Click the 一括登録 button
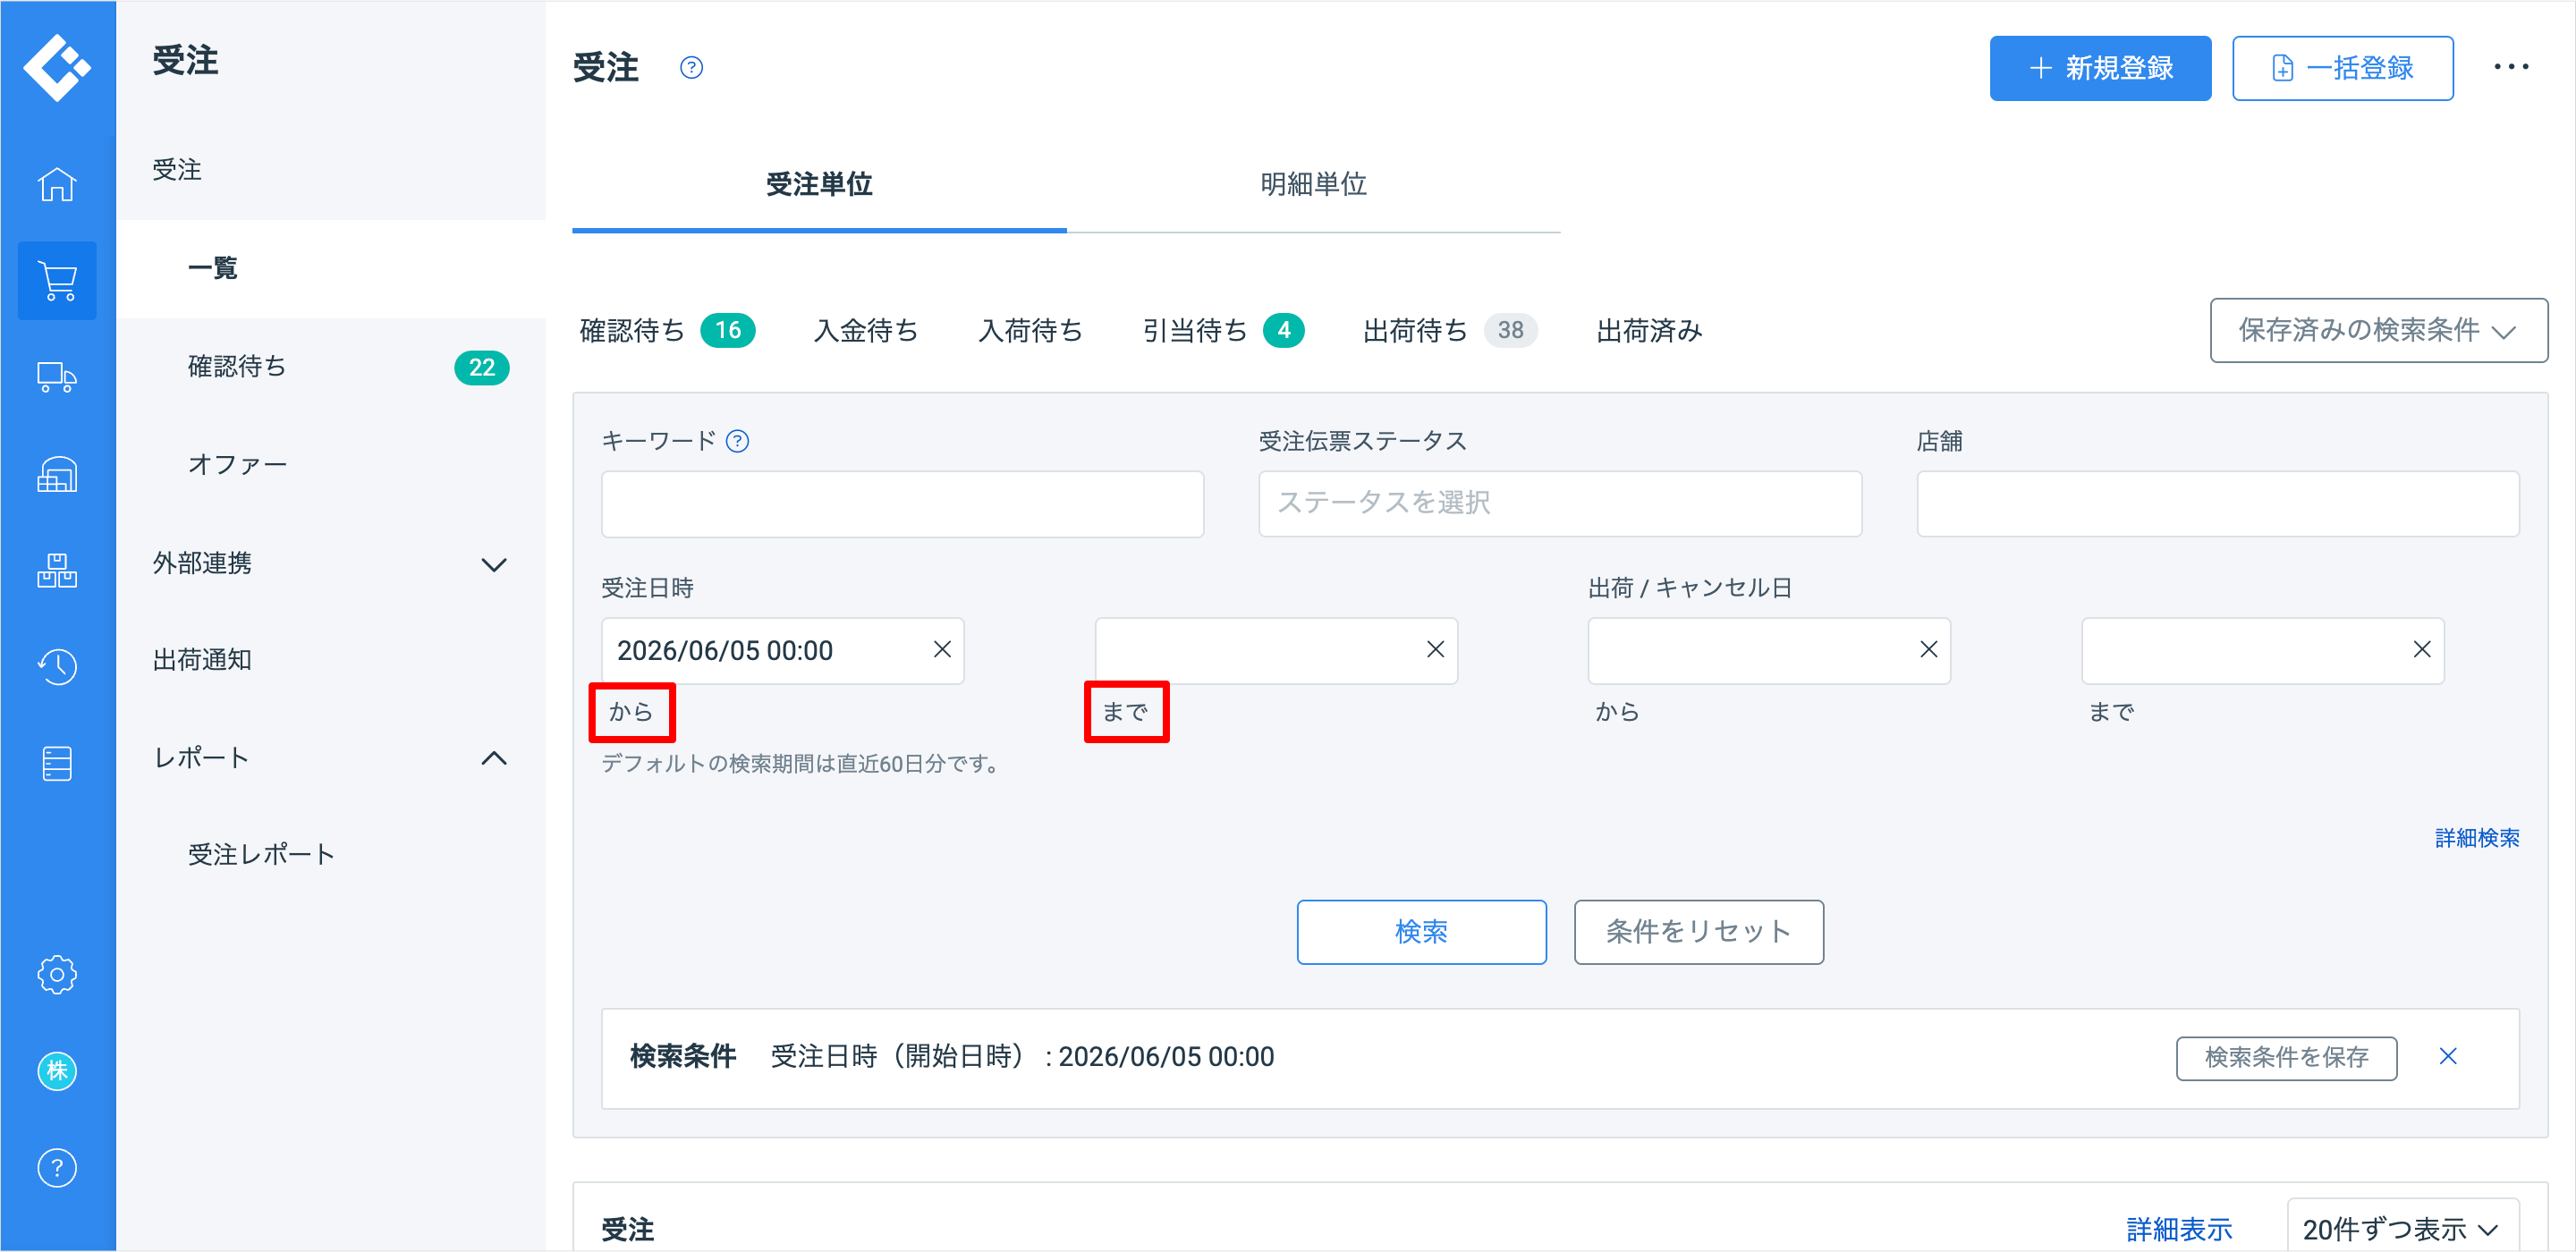The width and height of the screenshot is (2576, 1252). click(2342, 68)
